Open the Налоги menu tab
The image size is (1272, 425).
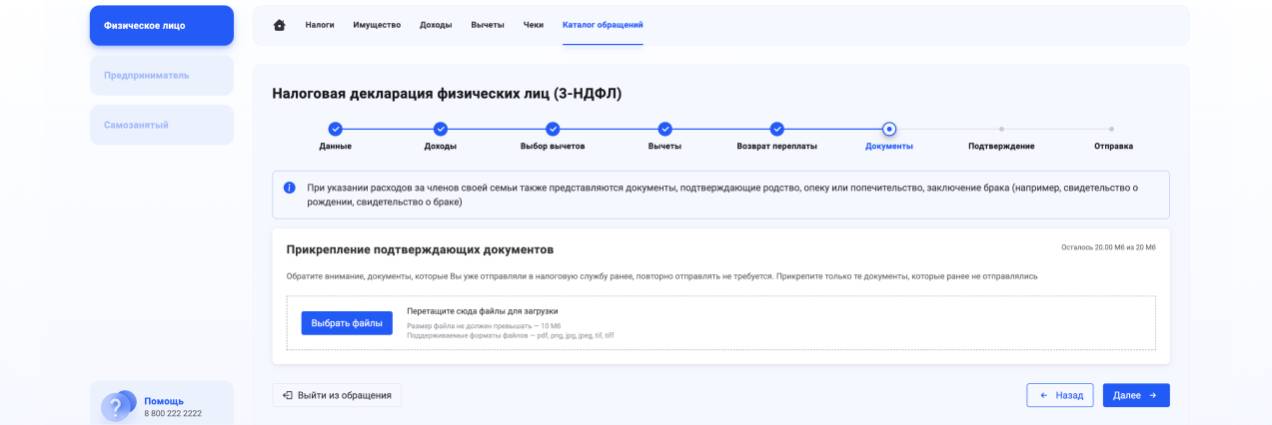(319, 25)
